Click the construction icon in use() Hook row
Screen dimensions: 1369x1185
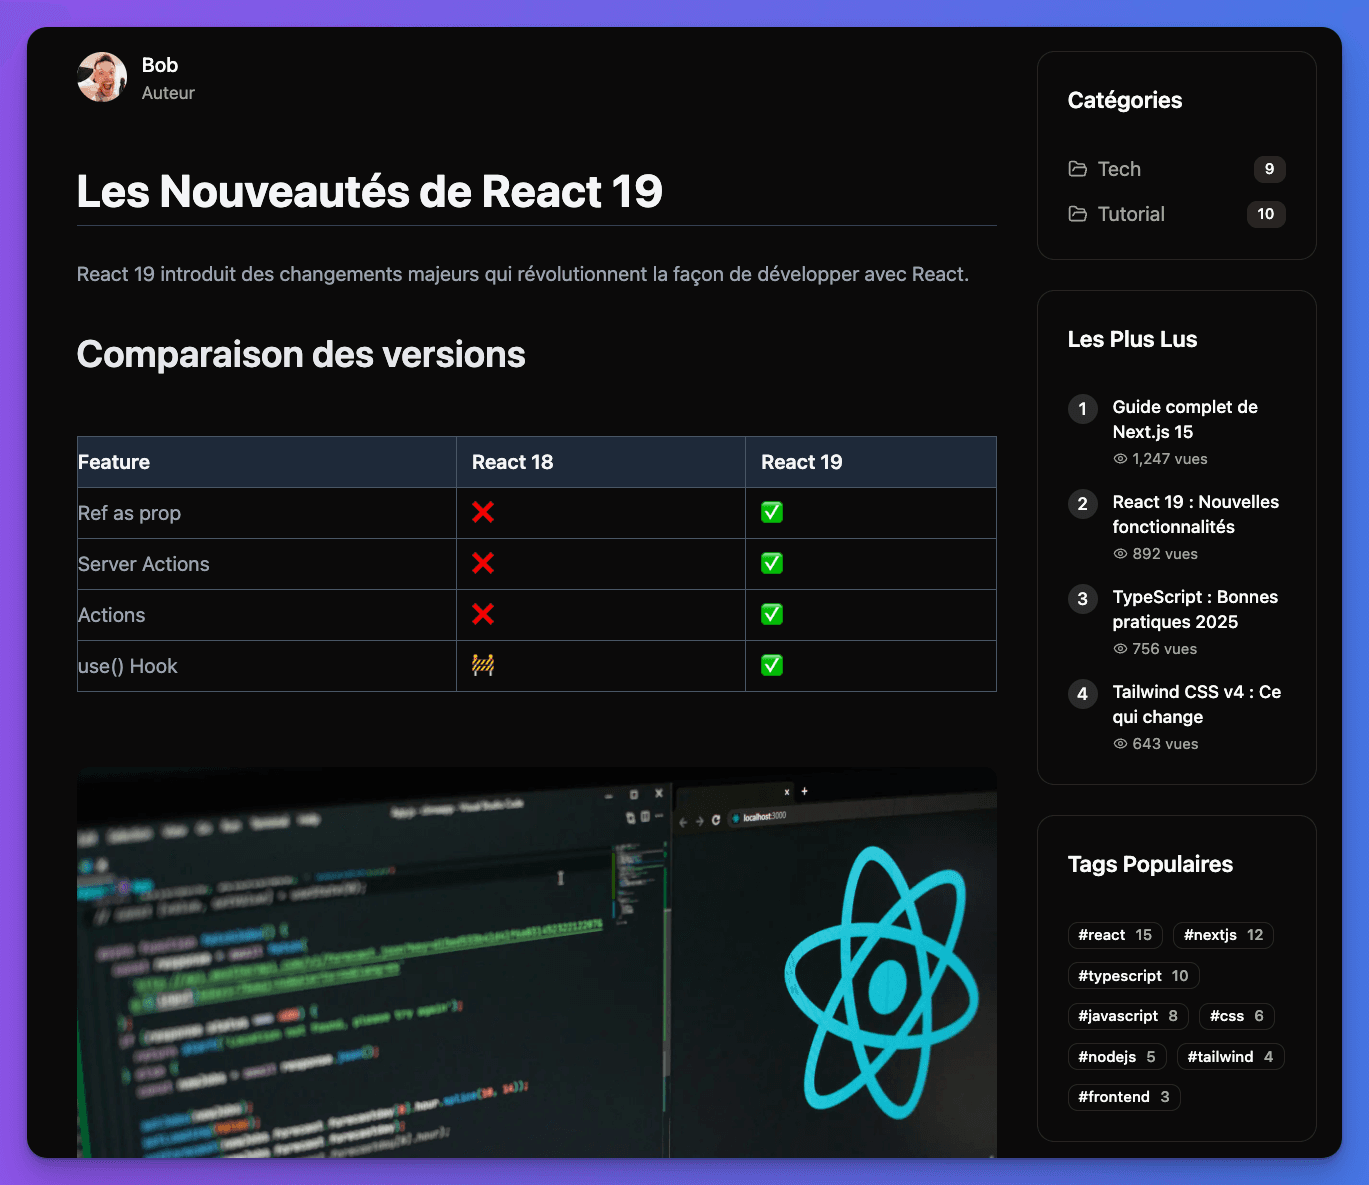tap(483, 666)
